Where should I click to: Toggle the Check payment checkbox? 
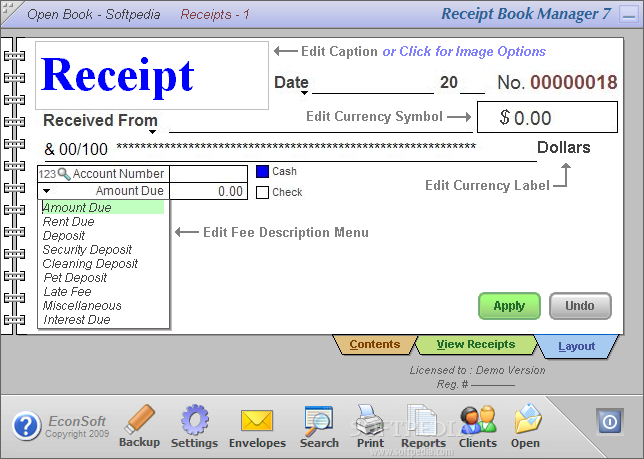pyautogui.click(x=262, y=193)
